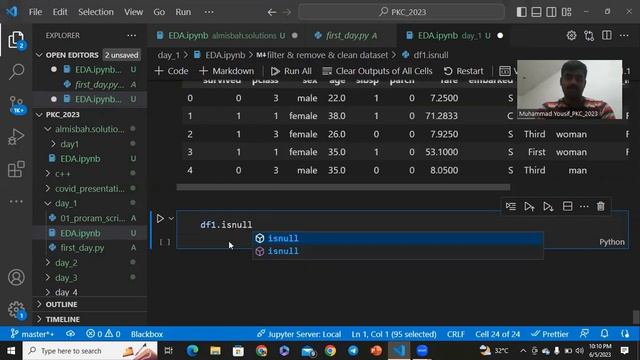The width and height of the screenshot is (640, 360).
Task: Open Run and Debug view
Action: [16, 137]
